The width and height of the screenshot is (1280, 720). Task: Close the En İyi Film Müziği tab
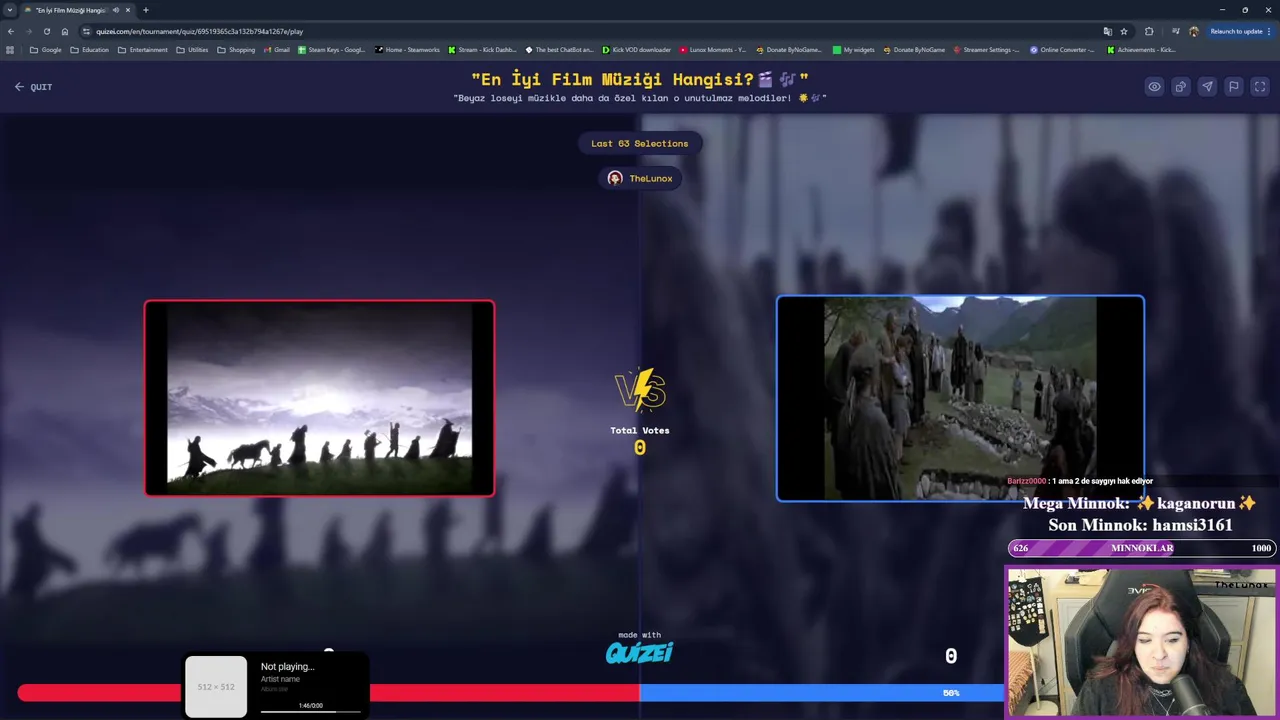click(128, 10)
